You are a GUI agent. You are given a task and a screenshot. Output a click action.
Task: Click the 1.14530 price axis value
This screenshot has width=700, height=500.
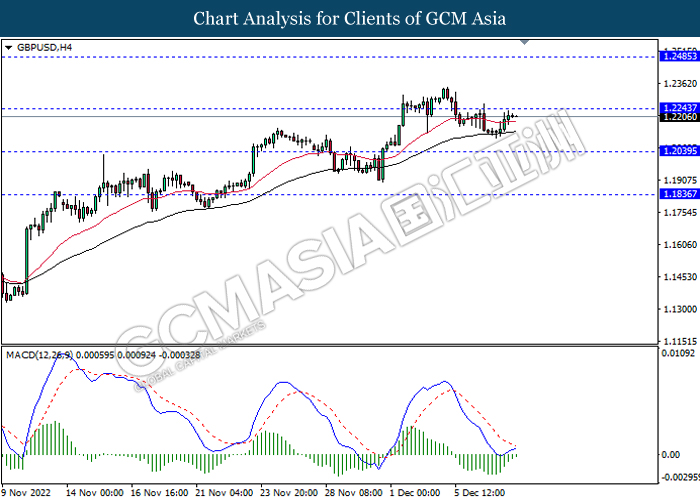click(680, 277)
